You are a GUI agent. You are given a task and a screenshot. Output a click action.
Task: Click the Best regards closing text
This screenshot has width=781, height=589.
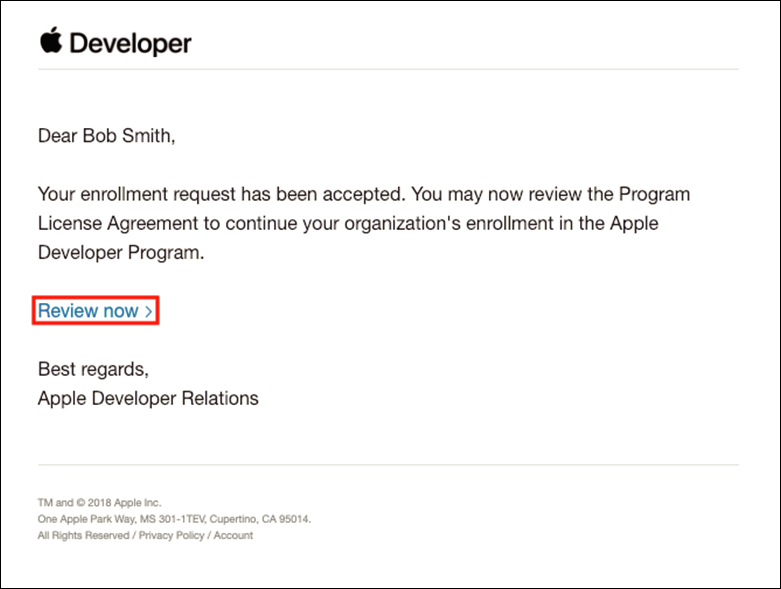click(93, 369)
